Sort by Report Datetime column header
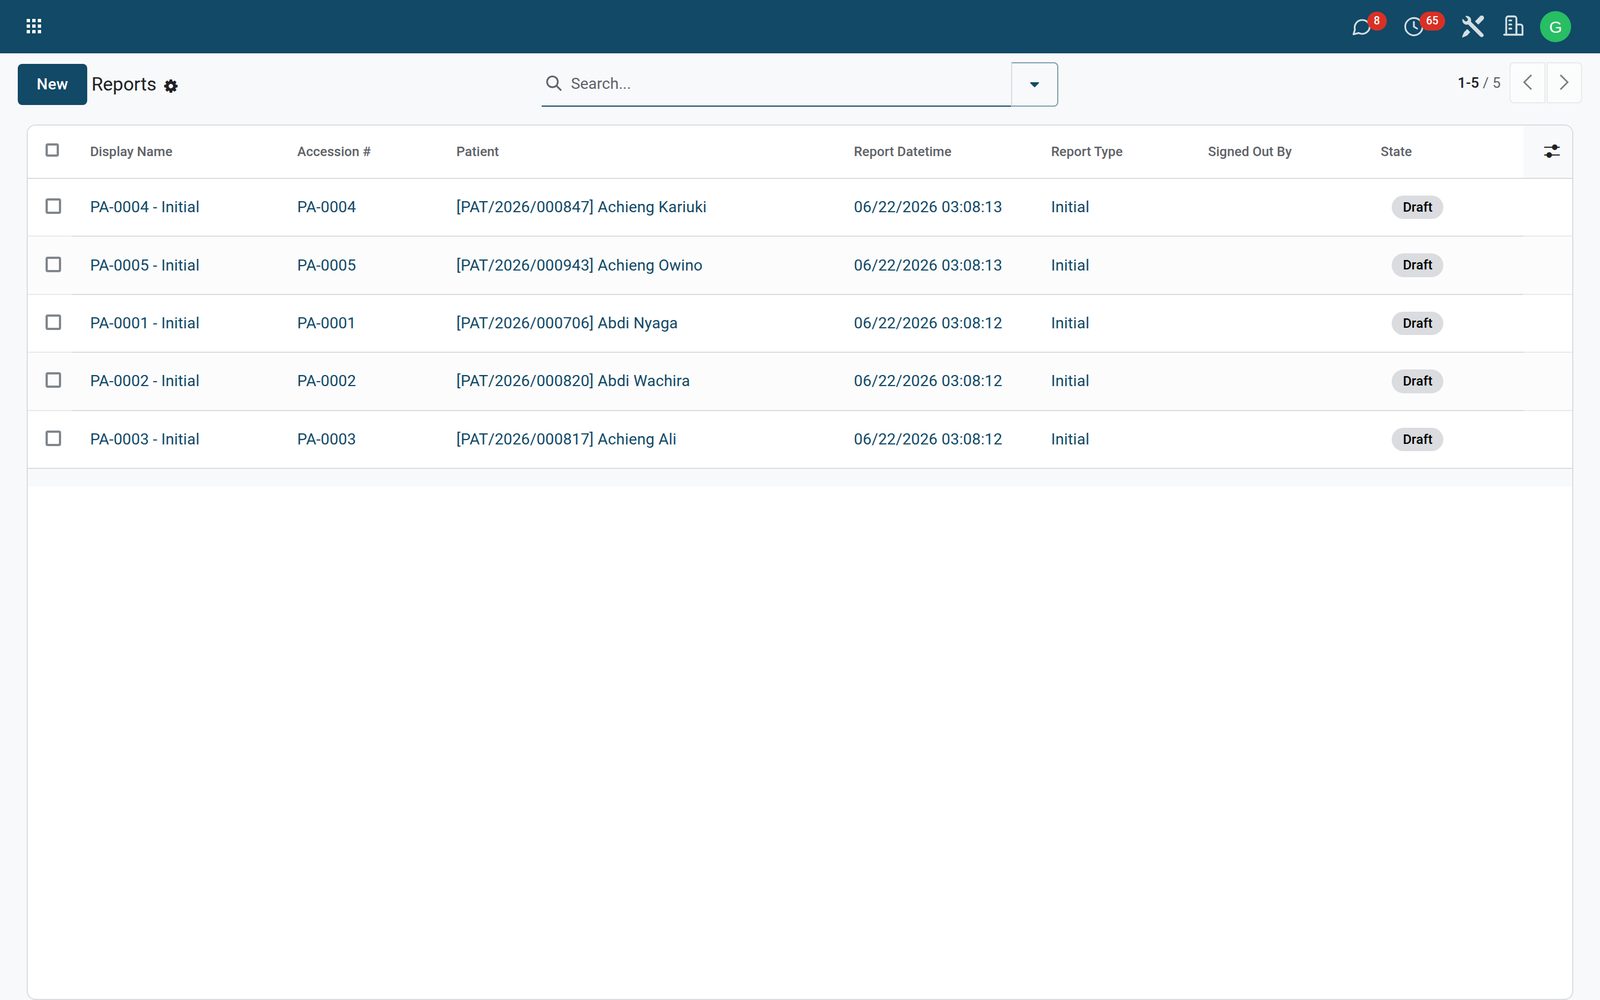The image size is (1600, 1000). (x=902, y=152)
